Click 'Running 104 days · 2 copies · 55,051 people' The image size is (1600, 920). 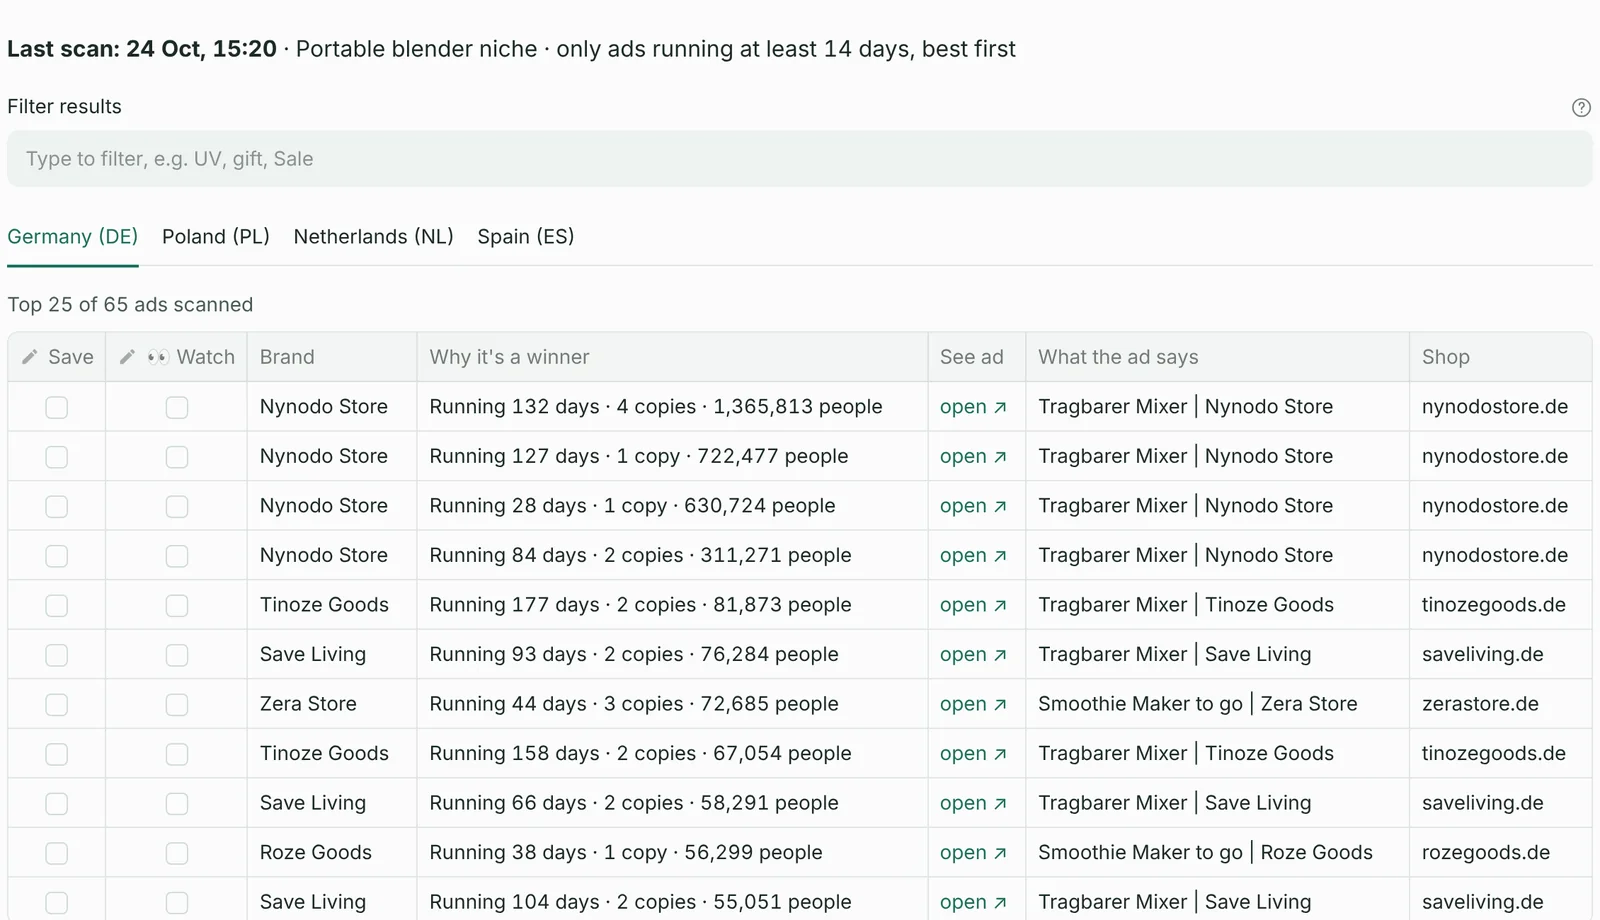pos(640,902)
